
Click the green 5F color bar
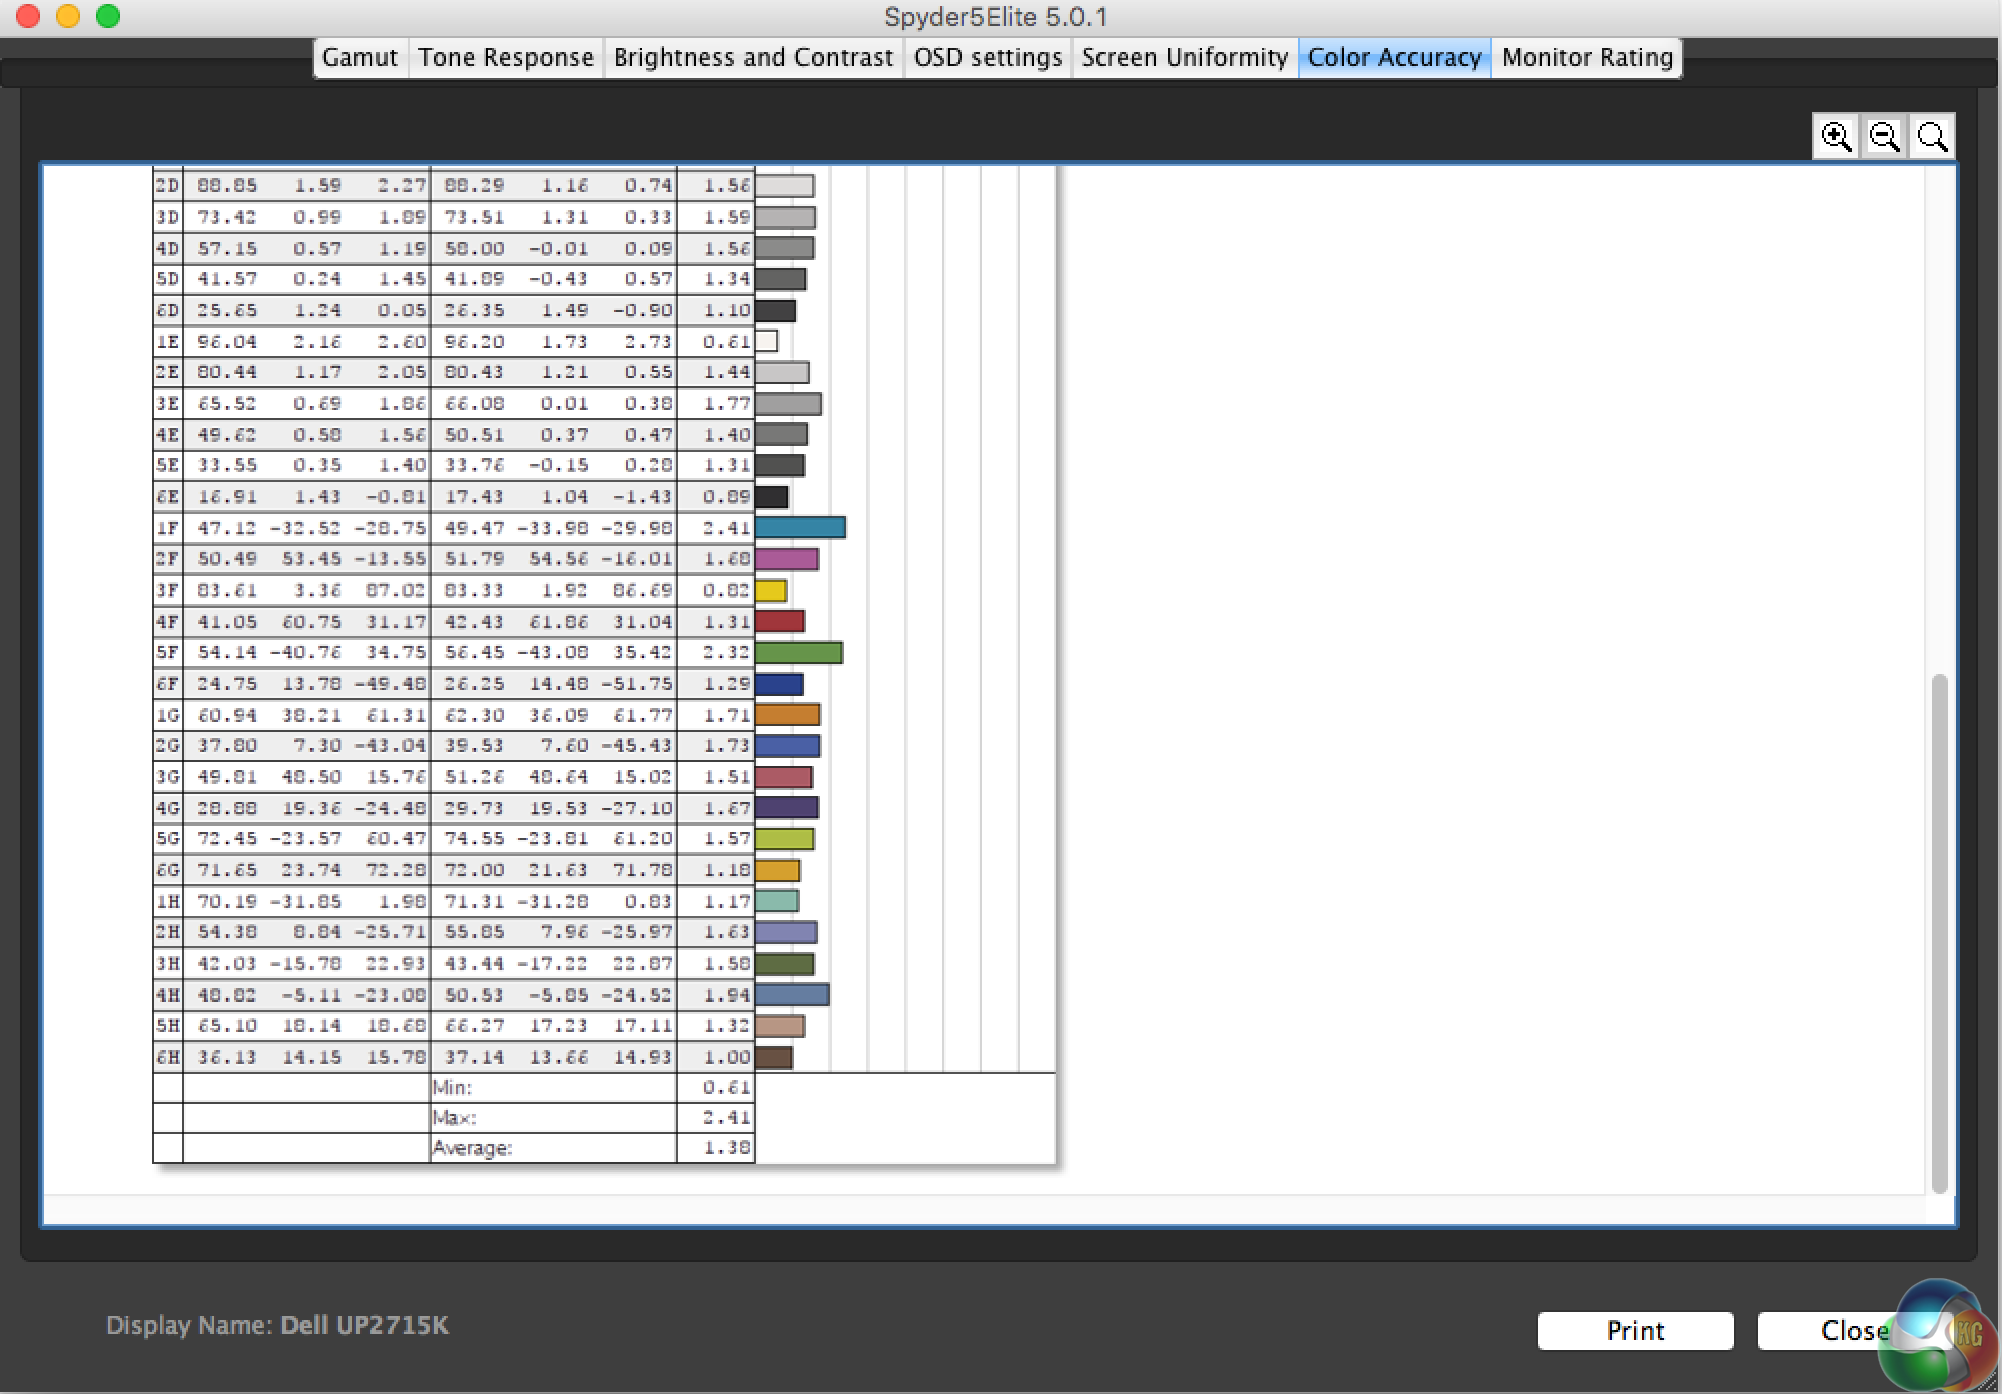tap(798, 653)
